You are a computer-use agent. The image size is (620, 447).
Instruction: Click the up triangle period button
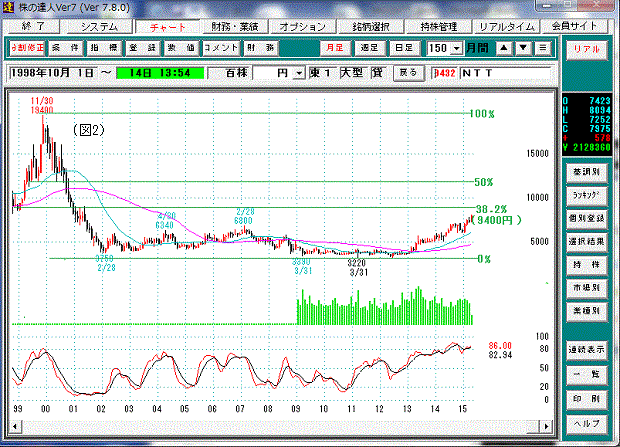[x=504, y=48]
